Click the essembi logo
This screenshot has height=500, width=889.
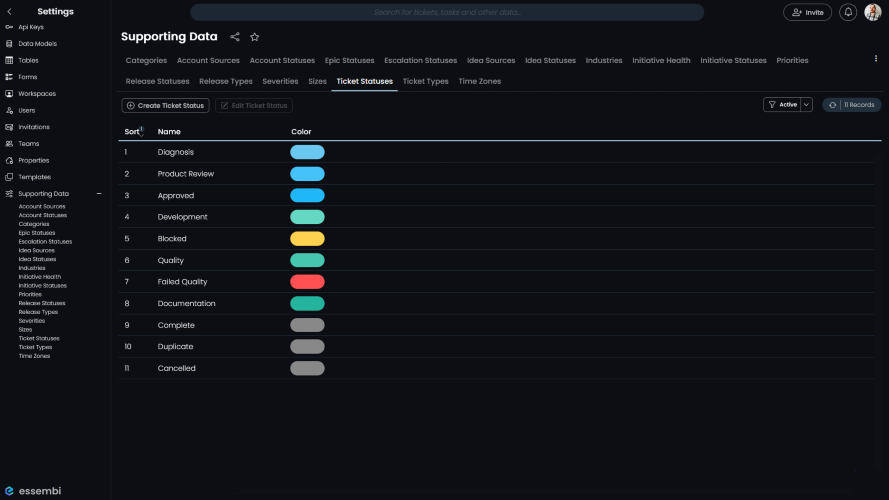tap(33, 491)
